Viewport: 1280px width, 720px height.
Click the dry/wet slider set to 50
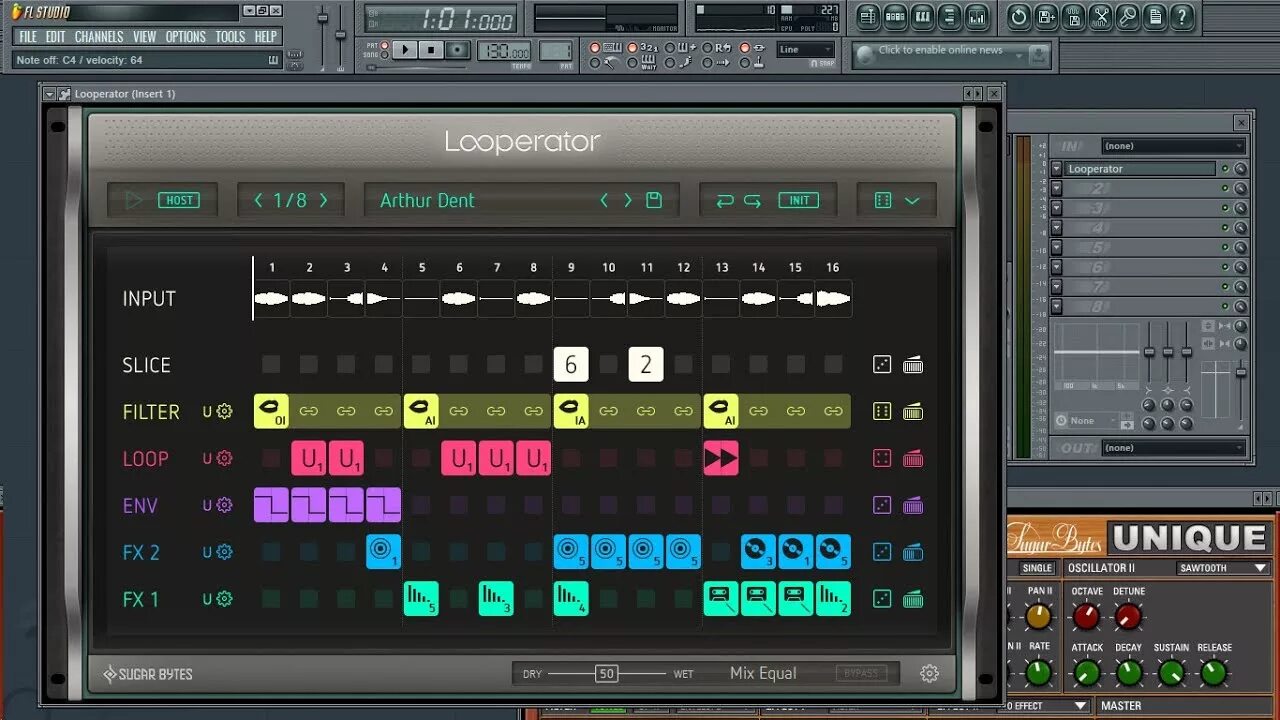click(607, 673)
